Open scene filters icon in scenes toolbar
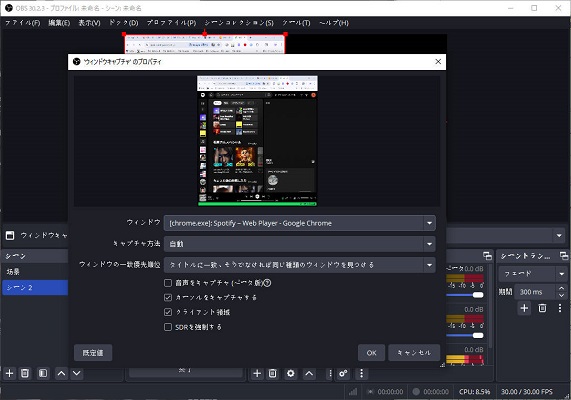The image size is (571, 400). pos(43,373)
